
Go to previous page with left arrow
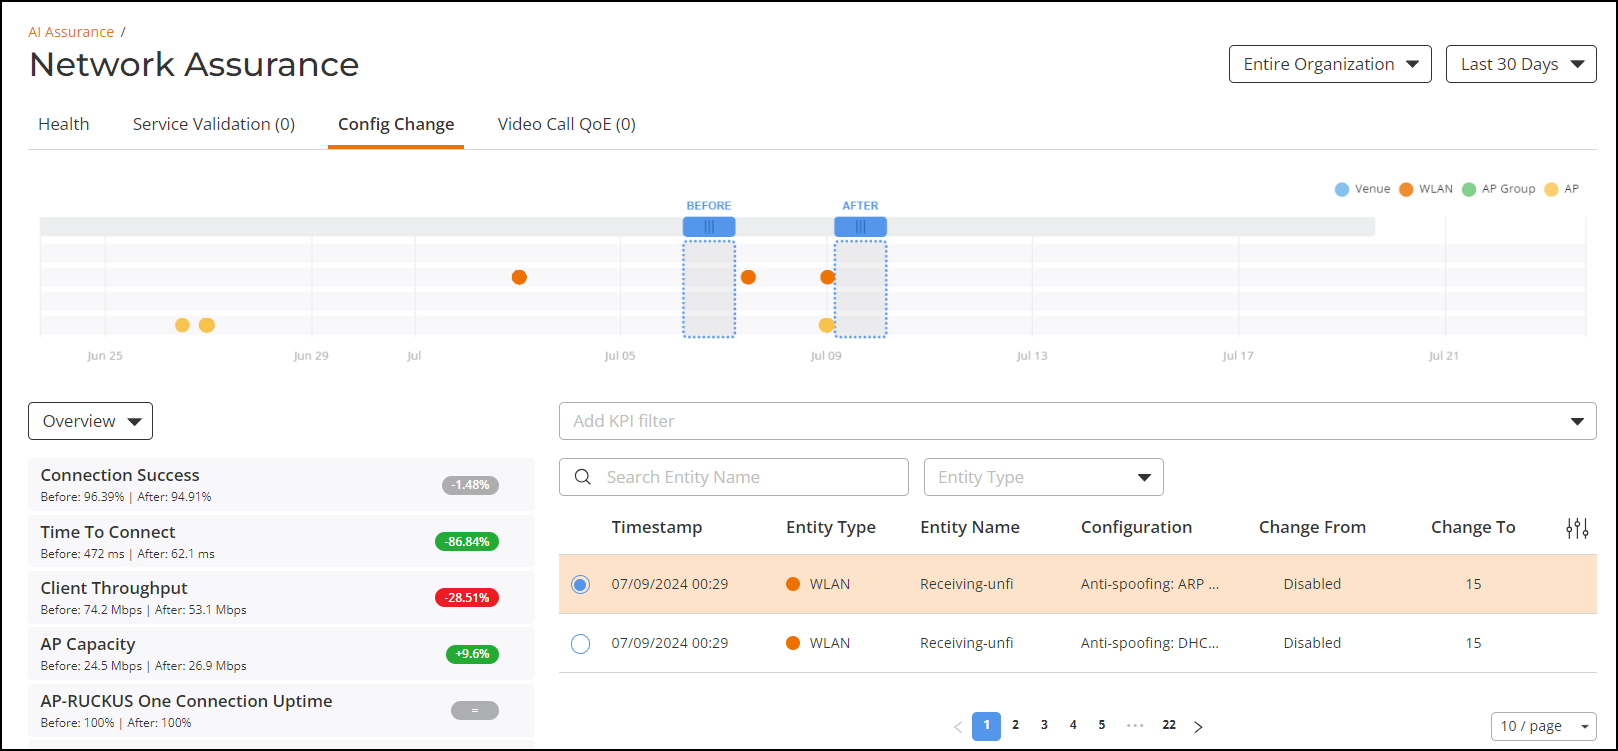(x=958, y=727)
